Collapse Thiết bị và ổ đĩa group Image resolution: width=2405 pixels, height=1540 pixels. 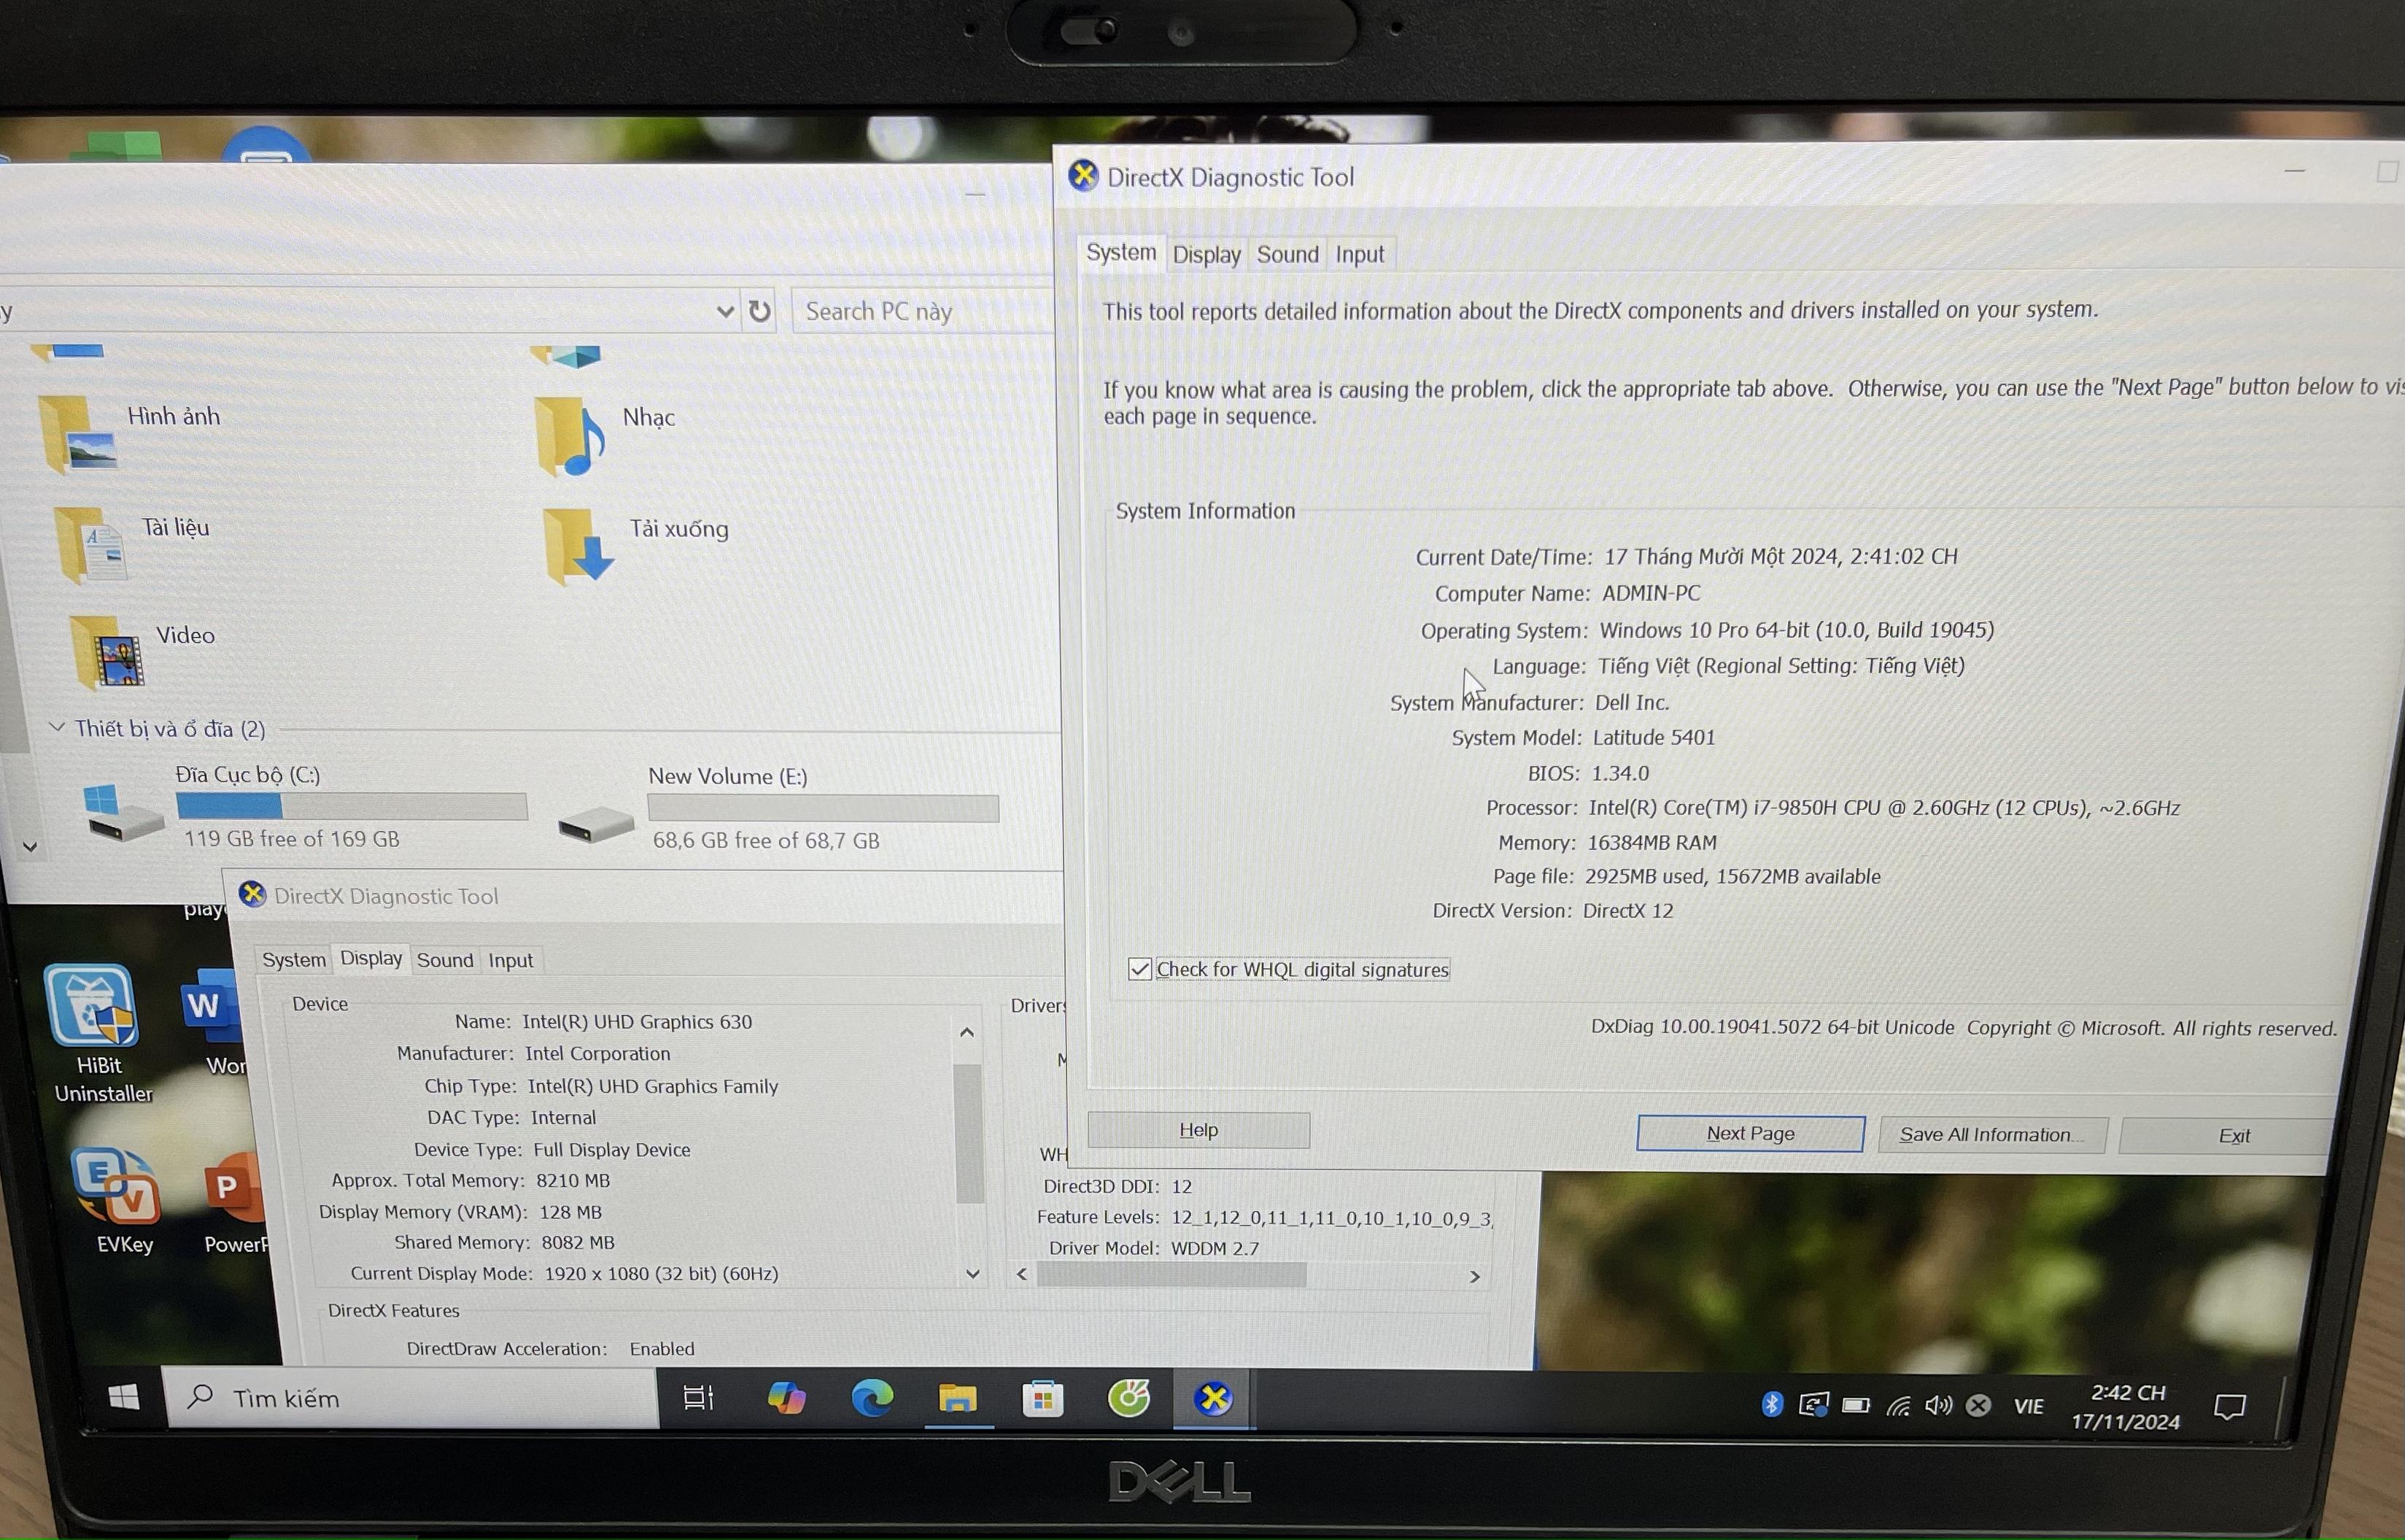point(57,727)
